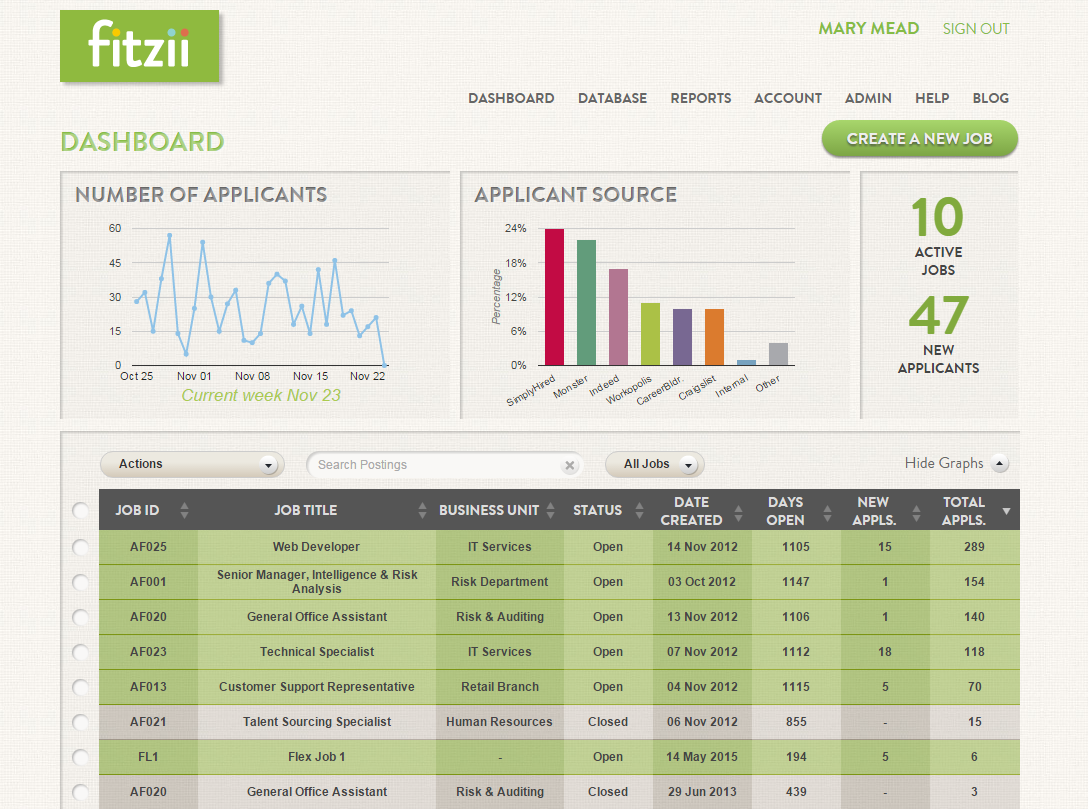Click the Retail Branch cell
Image resolution: width=1088 pixels, height=809 pixels.
(x=500, y=687)
